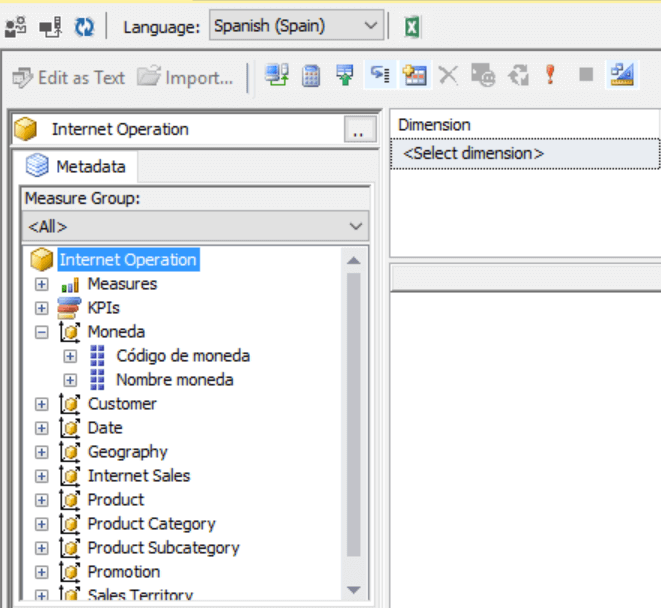This screenshot has width=661, height=608.
Task: Click the cube selection ellipsis button
Action: point(359,129)
